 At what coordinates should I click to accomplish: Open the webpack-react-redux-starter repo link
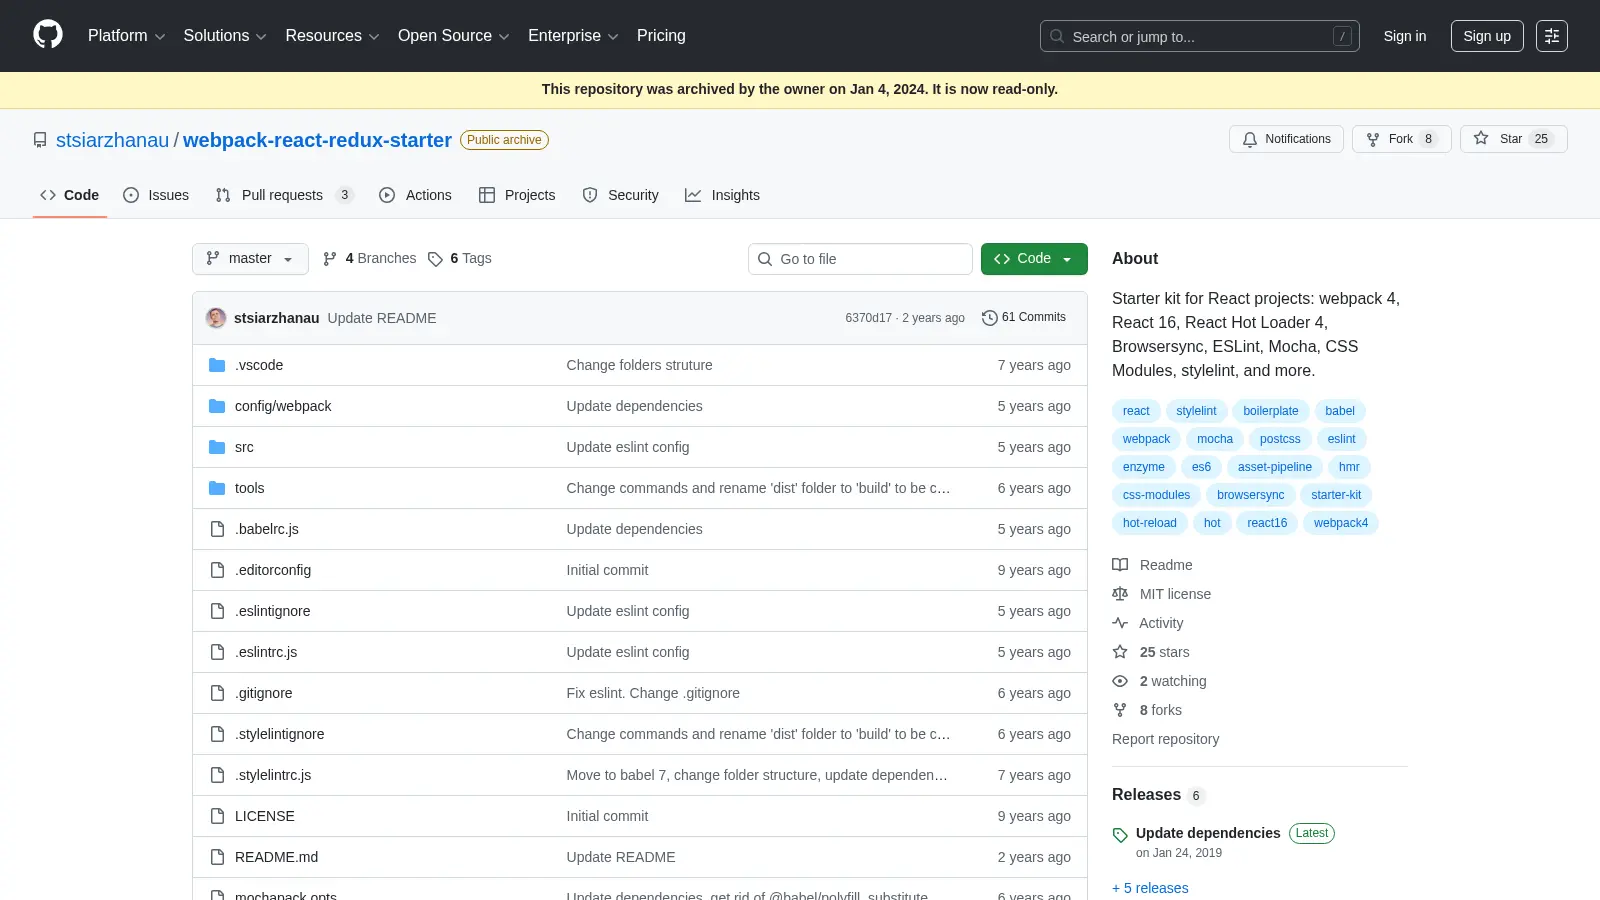tap(317, 140)
